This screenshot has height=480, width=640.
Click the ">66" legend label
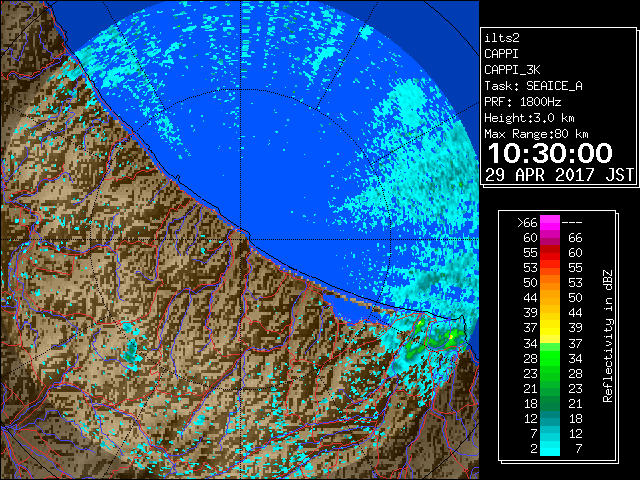tap(527, 223)
